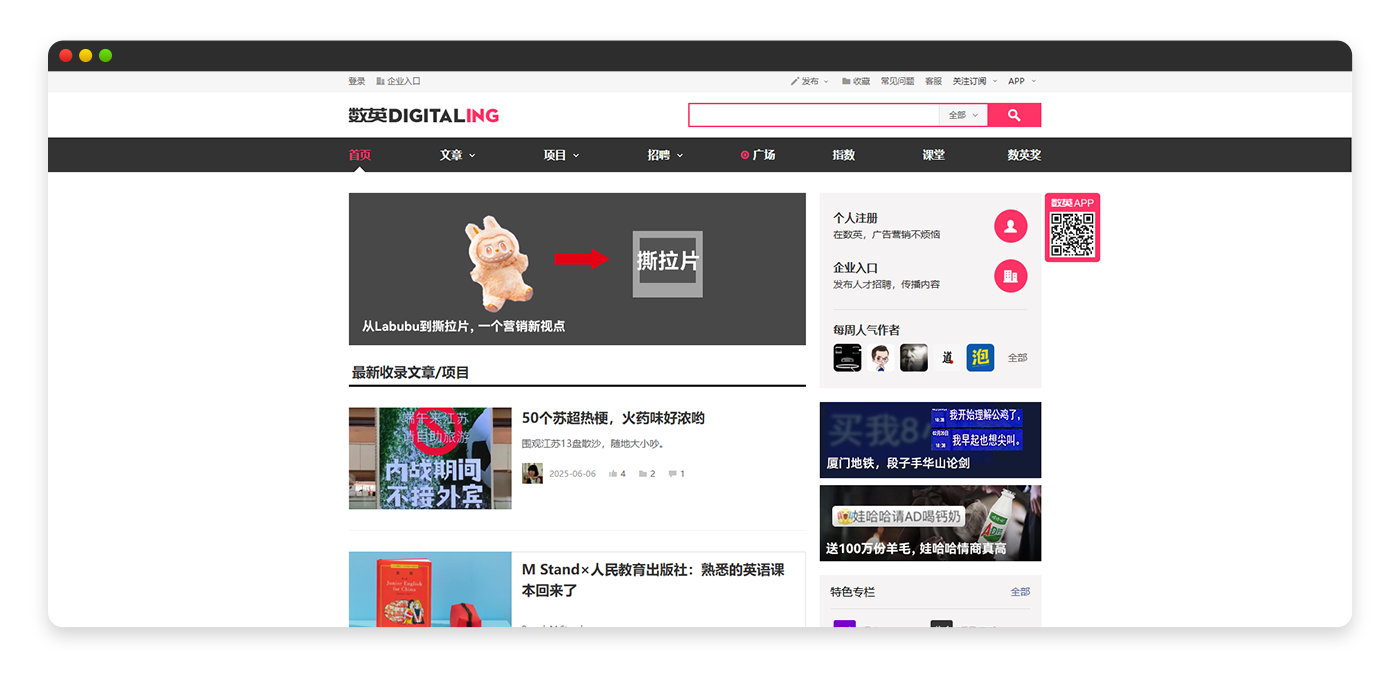Click the magnifier search button
This screenshot has height=700, width=1400.
pos(1014,115)
